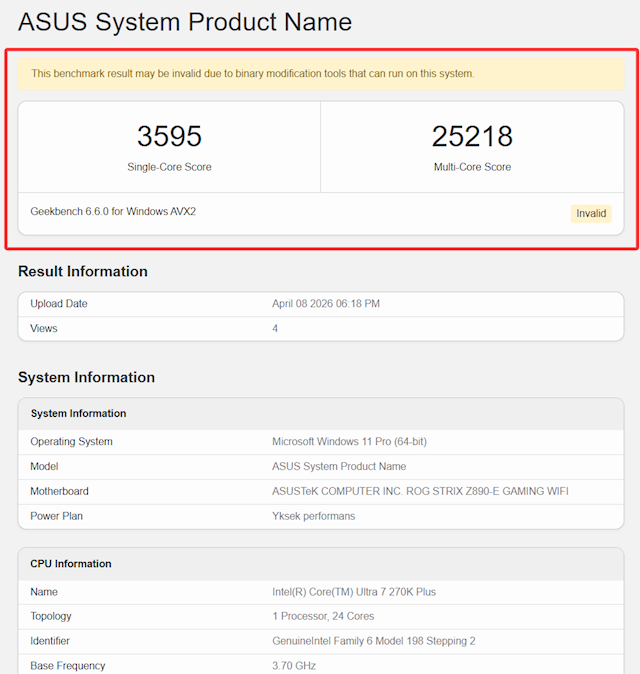Click the Views row label
The height and width of the screenshot is (674, 640).
[44, 328]
